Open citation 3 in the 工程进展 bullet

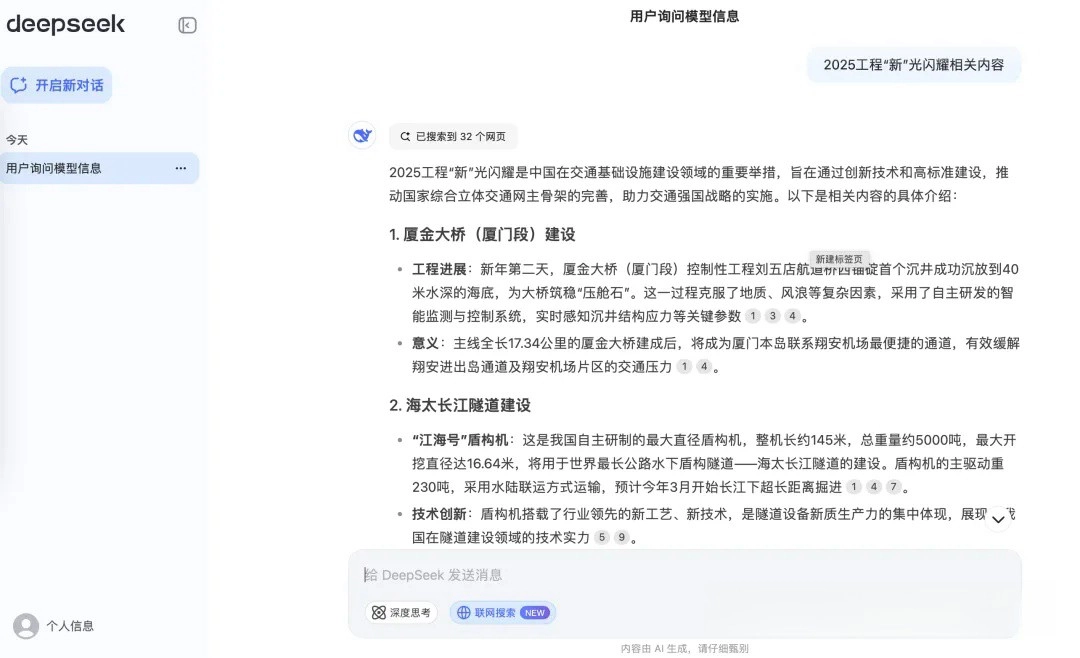point(772,316)
